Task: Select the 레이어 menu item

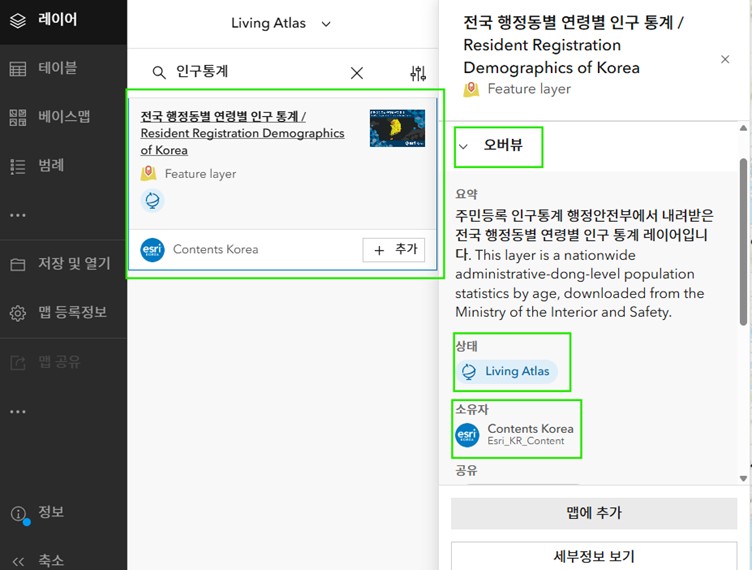Action: pyautogui.click(x=63, y=21)
